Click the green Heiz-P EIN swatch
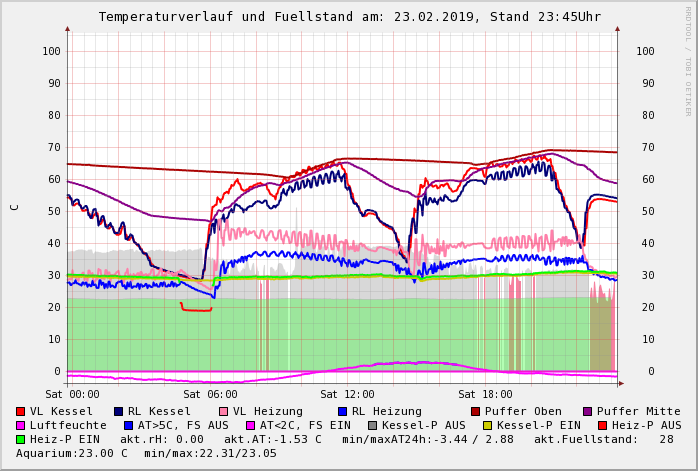 [21, 439]
